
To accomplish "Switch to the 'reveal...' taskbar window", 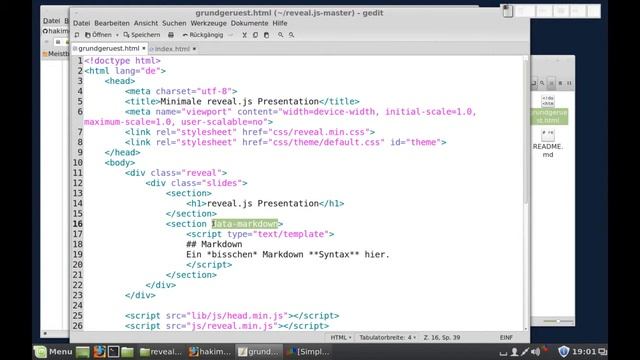I will (x=160, y=352).
